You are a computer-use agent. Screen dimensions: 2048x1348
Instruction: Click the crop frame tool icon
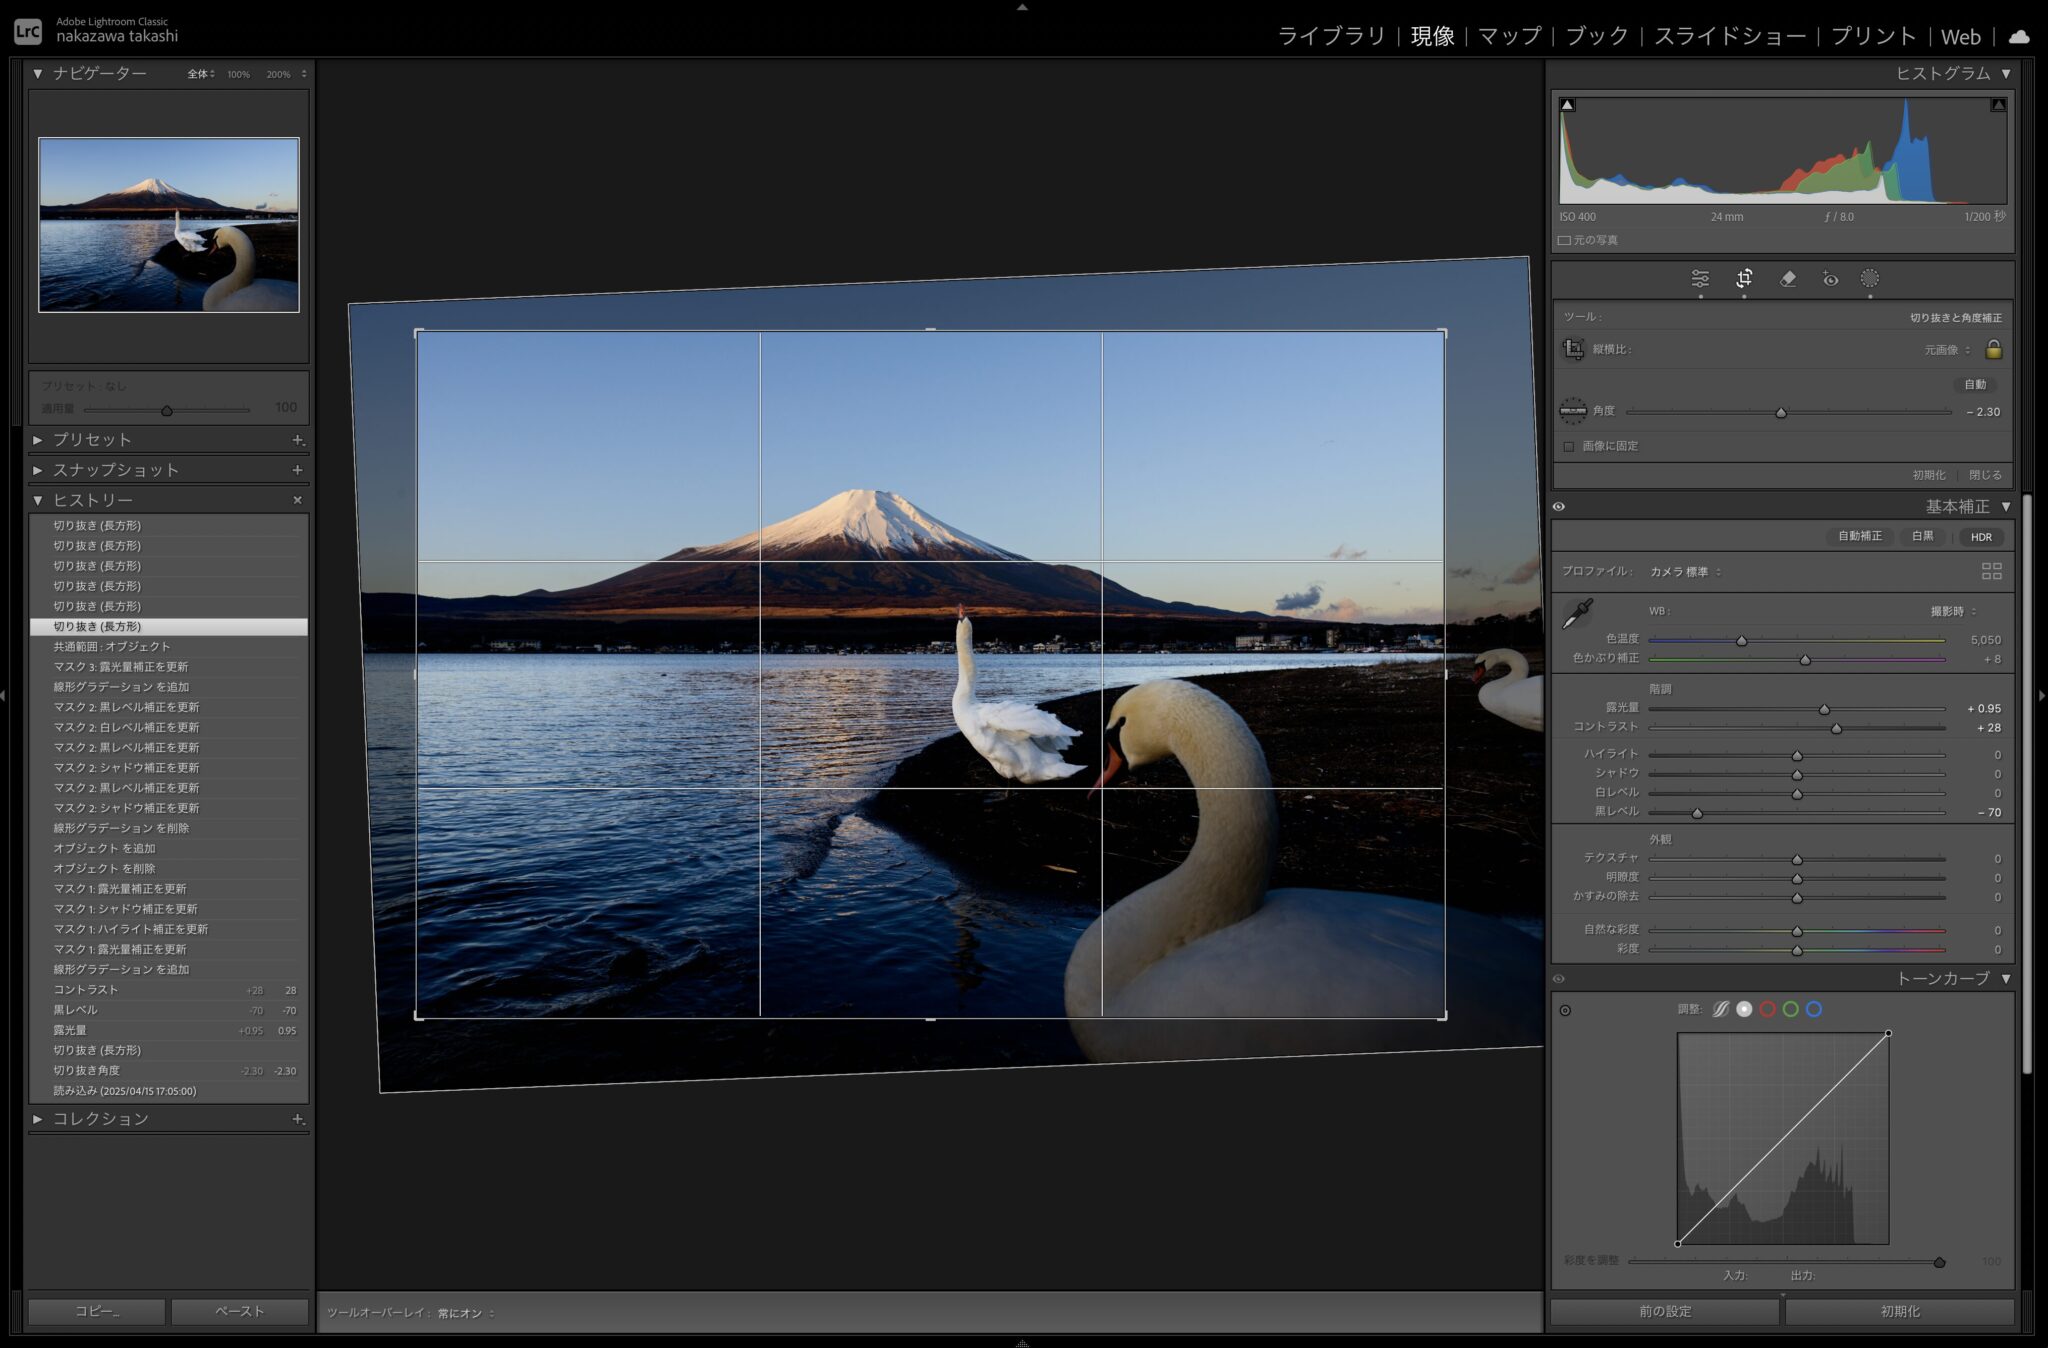click(x=1573, y=349)
